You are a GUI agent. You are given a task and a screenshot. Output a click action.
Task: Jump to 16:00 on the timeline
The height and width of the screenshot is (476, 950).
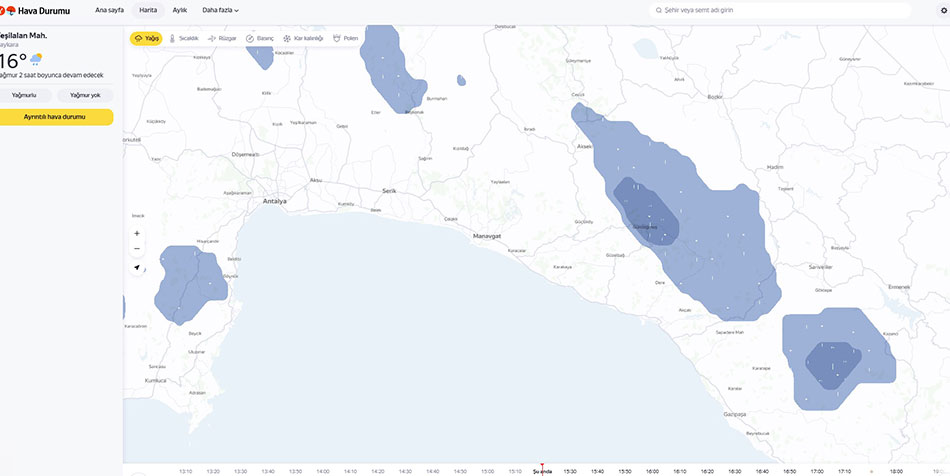tap(652, 471)
